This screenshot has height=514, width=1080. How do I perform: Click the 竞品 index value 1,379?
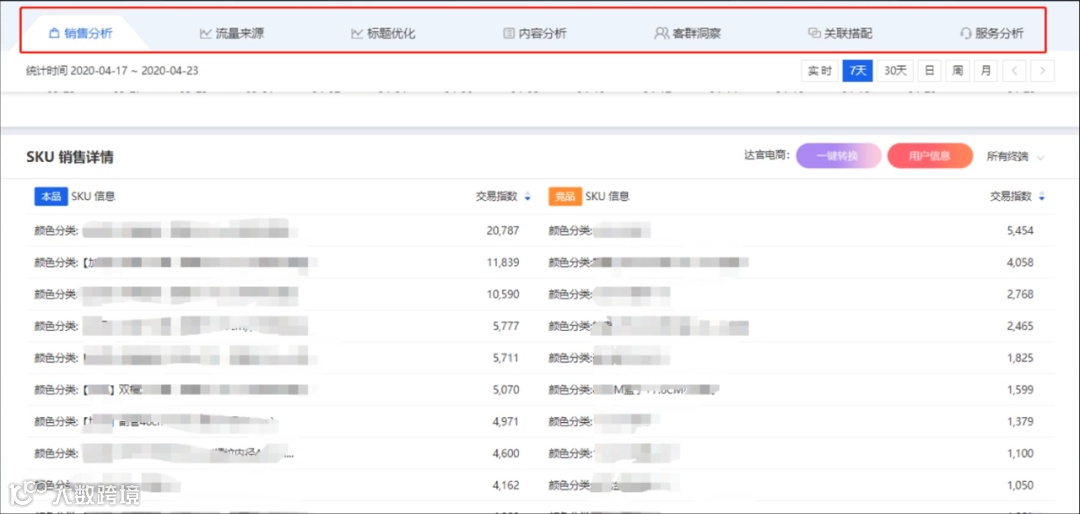[x=1020, y=422]
